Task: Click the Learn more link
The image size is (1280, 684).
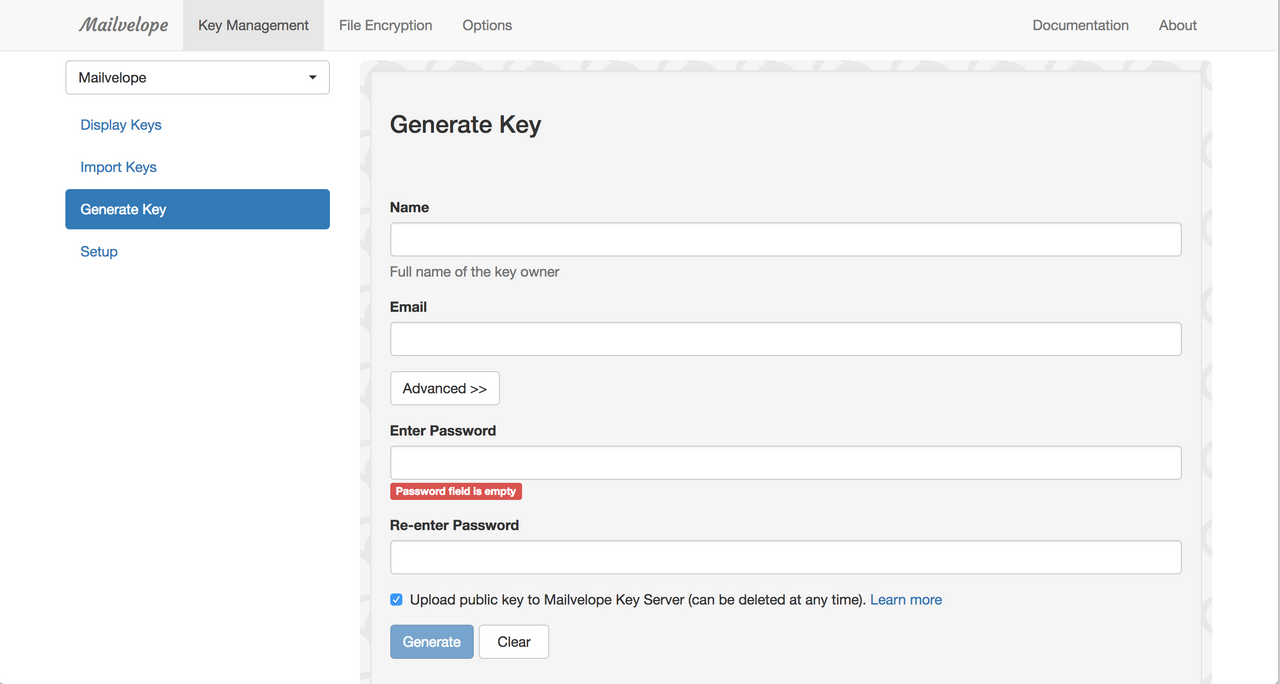Action: (x=905, y=599)
